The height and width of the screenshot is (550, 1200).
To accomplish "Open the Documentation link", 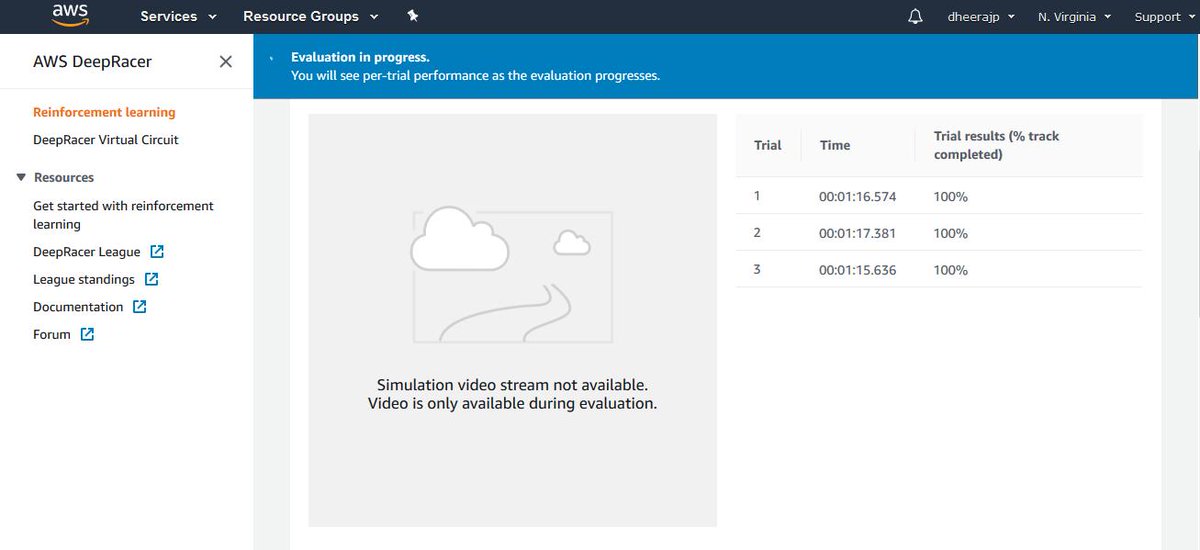I will 78,307.
